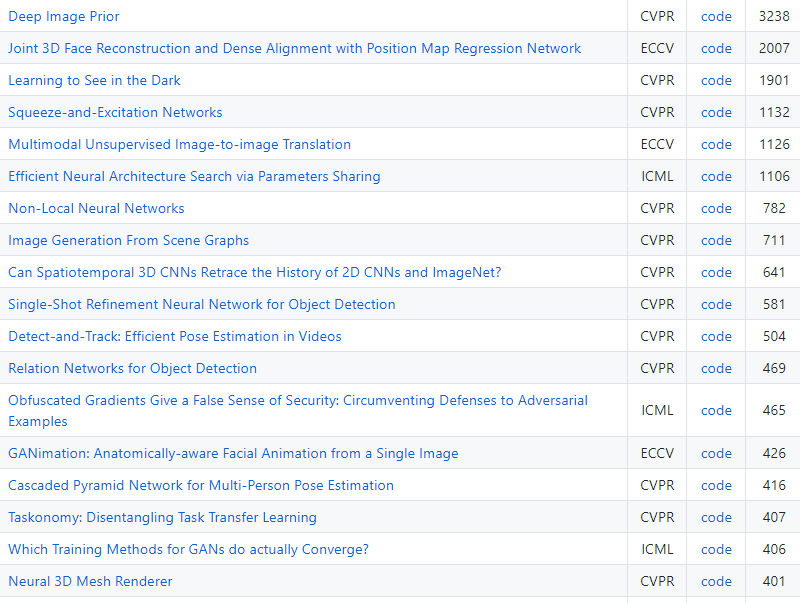Viewport: 800px width, 603px height.
Task: Click Image Generation From Scene Graphs
Action: click(129, 240)
